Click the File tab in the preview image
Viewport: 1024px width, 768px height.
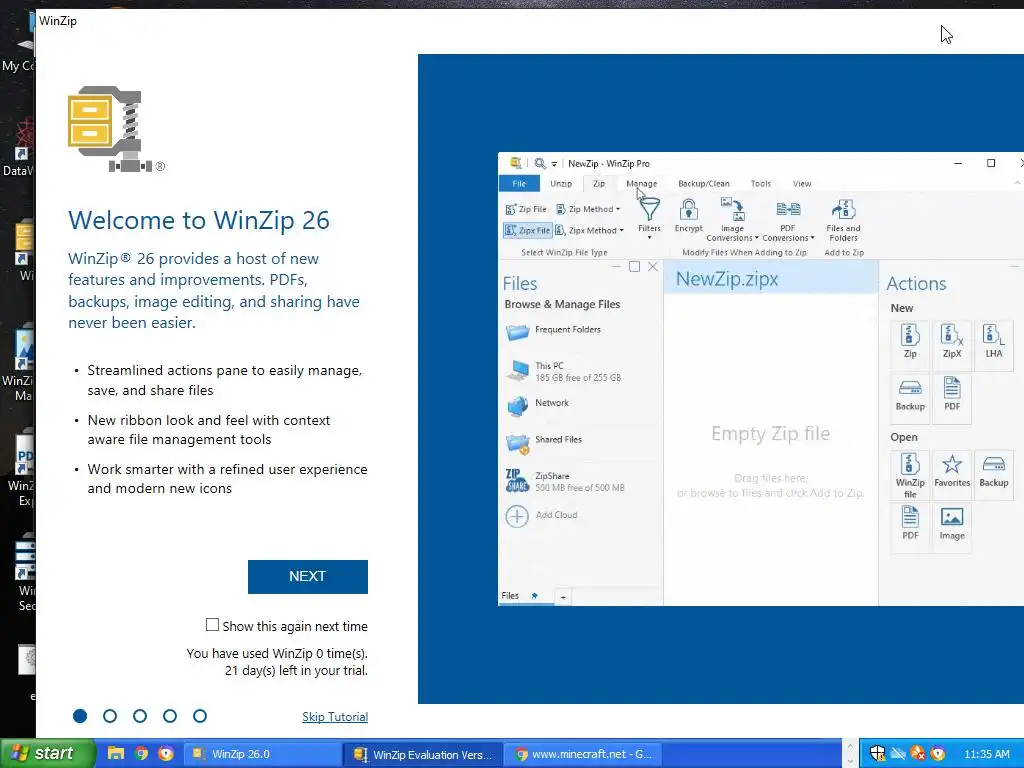(519, 184)
